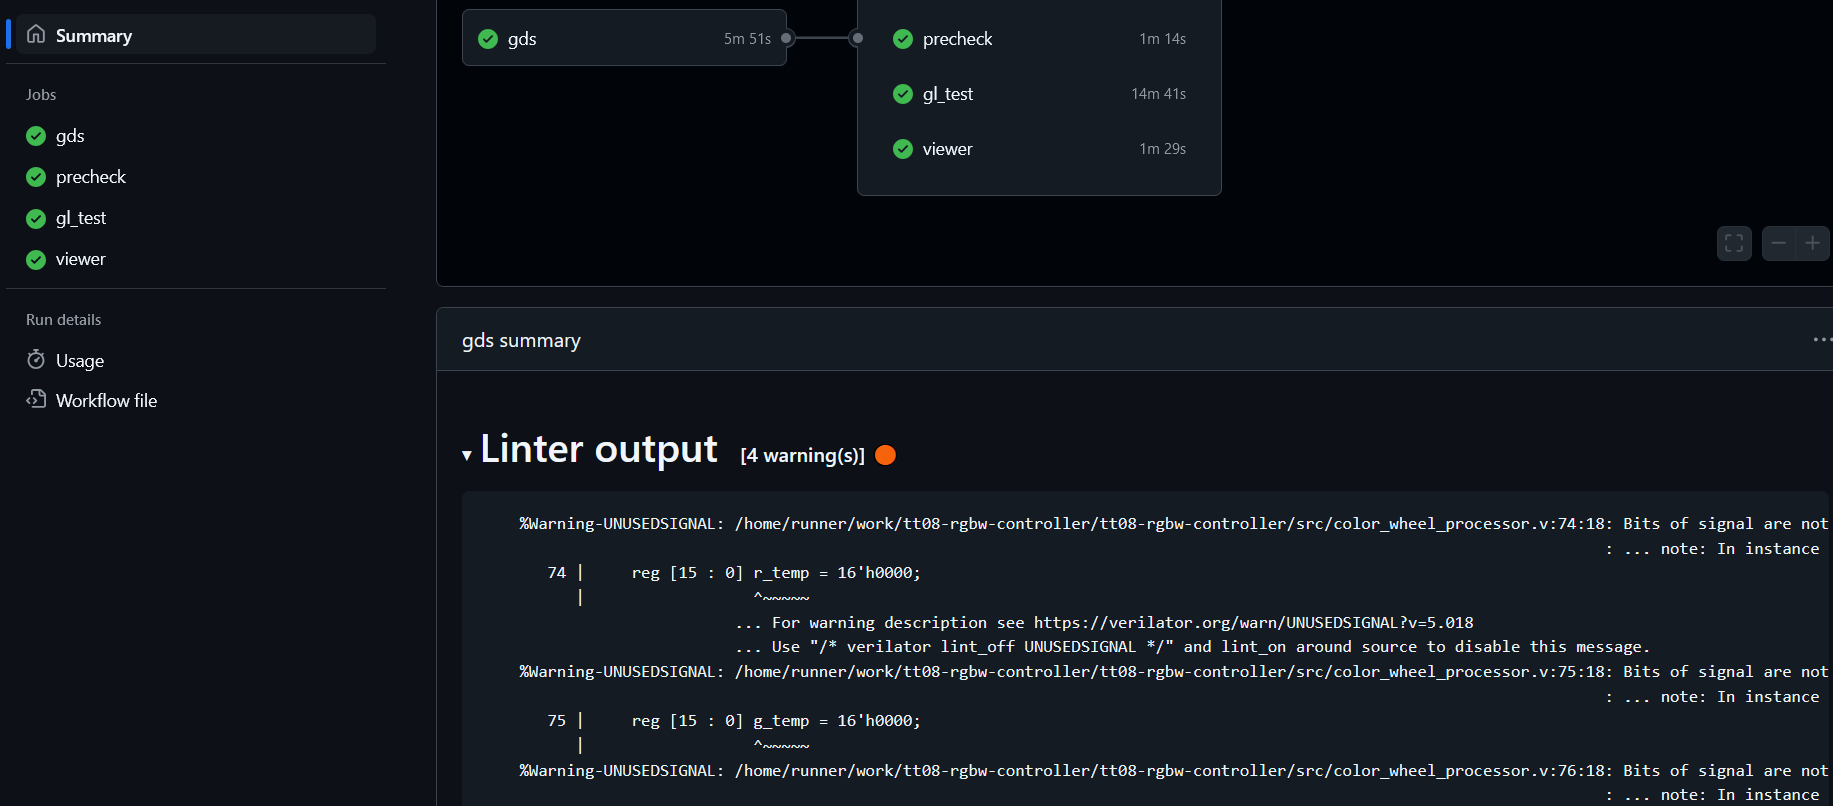
Task: Select the precheck job in sidebar
Action: 91,177
